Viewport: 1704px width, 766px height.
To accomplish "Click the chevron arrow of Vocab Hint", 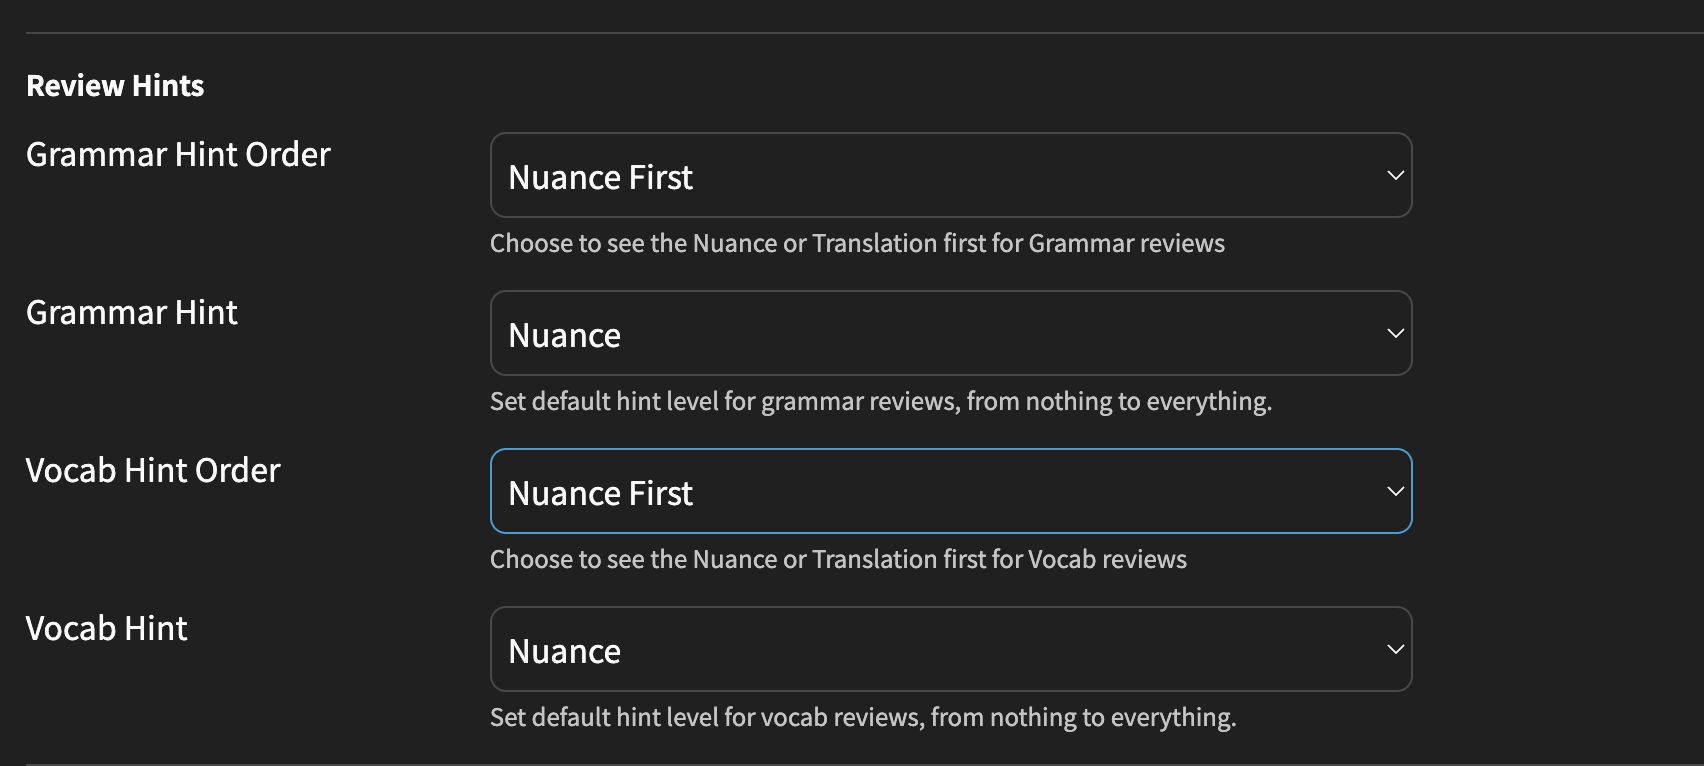I will (x=1395, y=650).
